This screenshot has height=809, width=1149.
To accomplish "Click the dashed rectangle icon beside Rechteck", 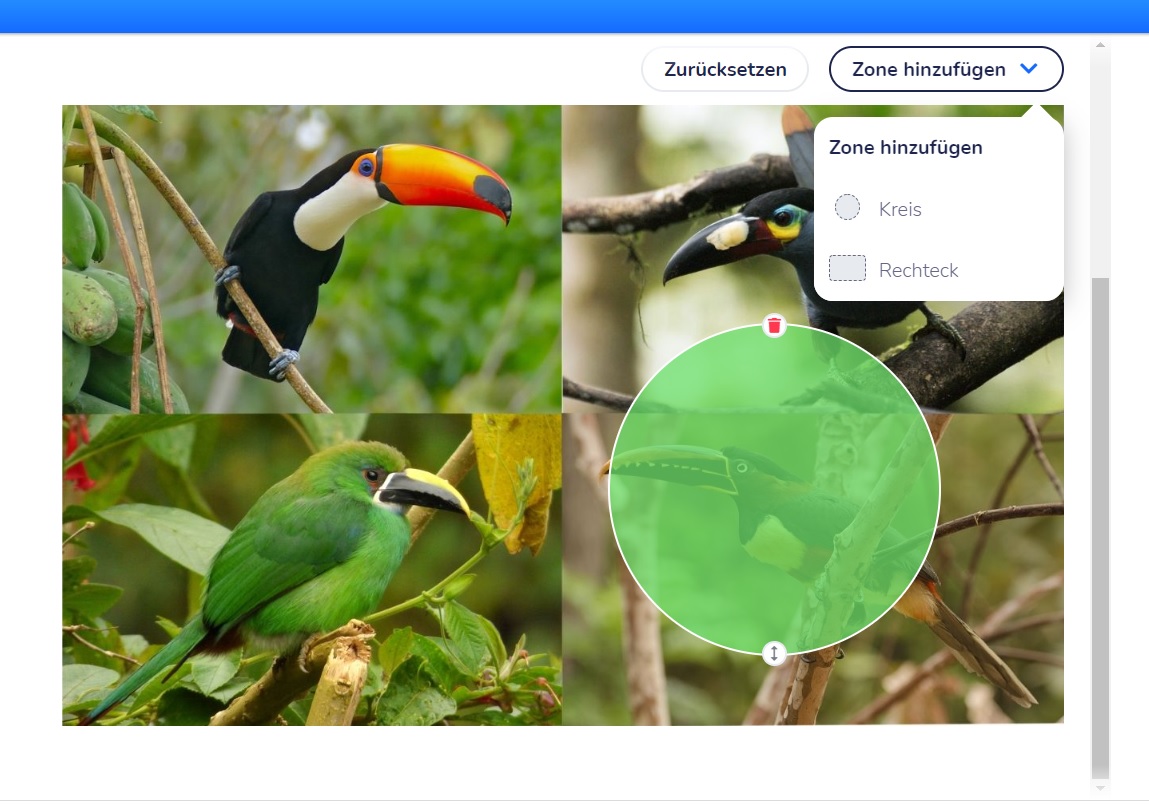I will pyautogui.click(x=847, y=269).
